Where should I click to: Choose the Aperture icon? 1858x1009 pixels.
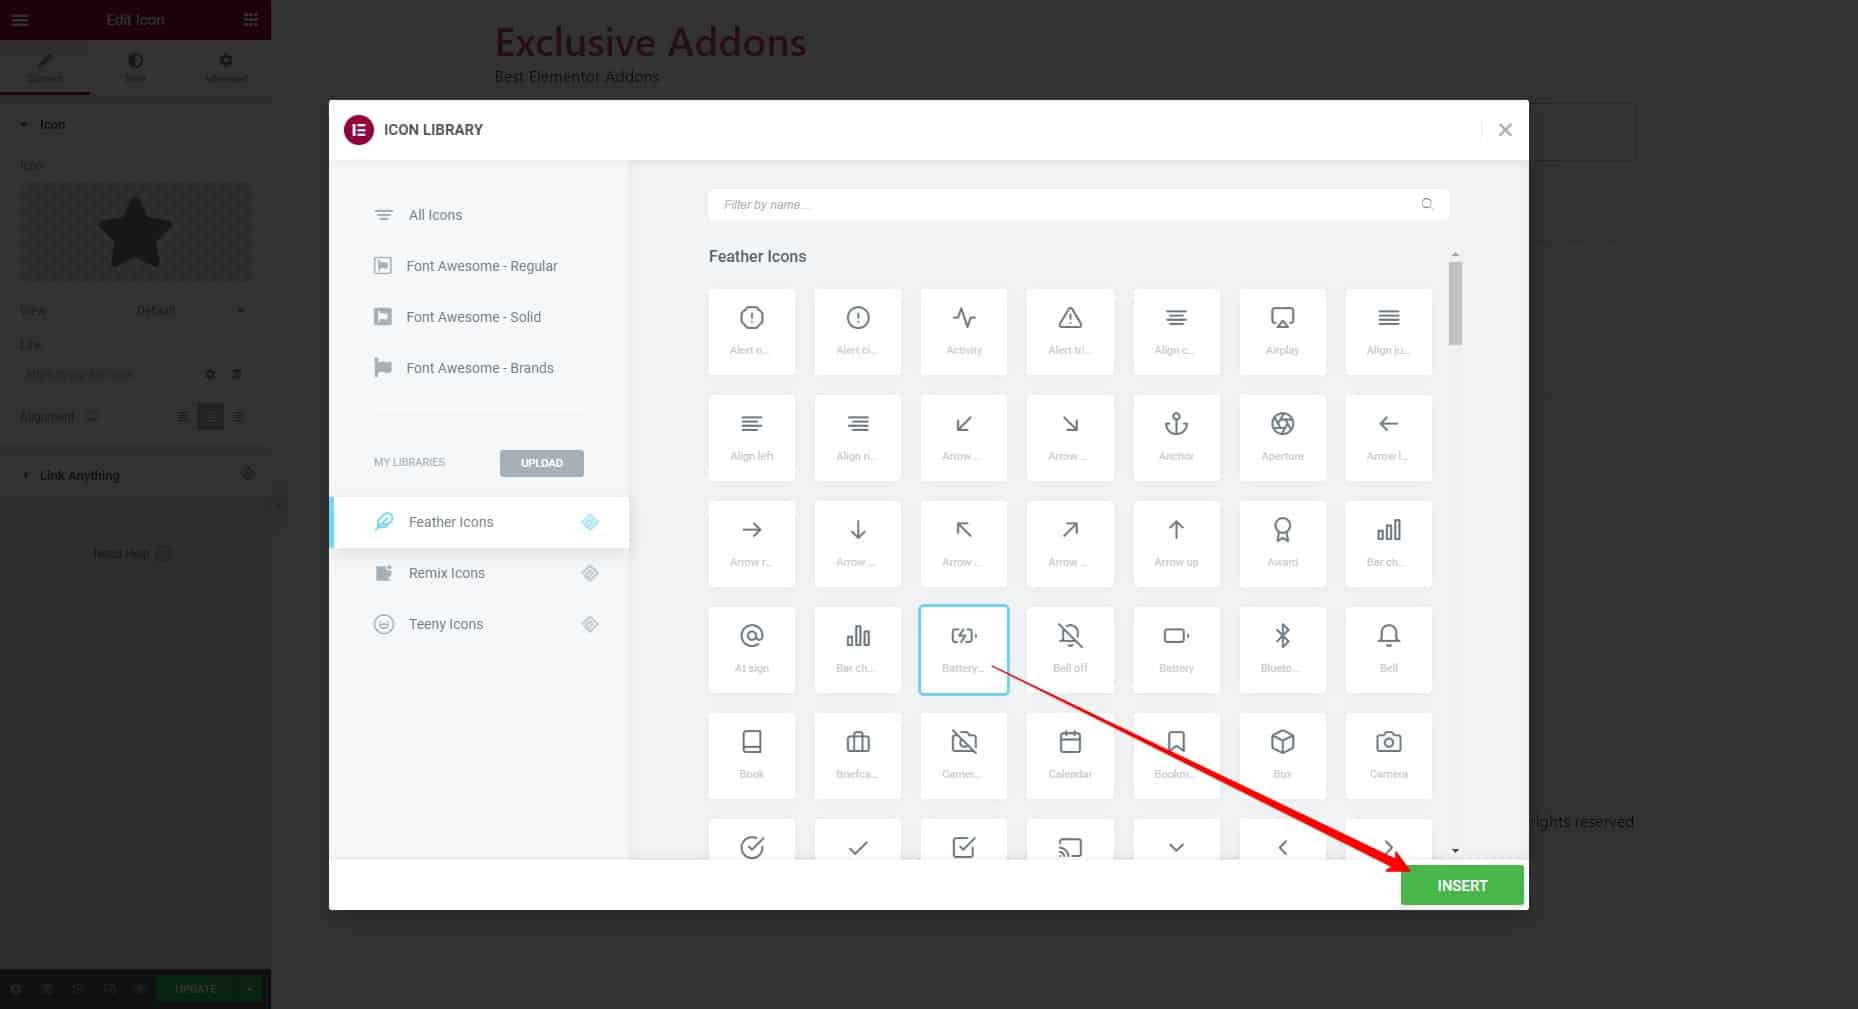pyautogui.click(x=1283, y=438)
